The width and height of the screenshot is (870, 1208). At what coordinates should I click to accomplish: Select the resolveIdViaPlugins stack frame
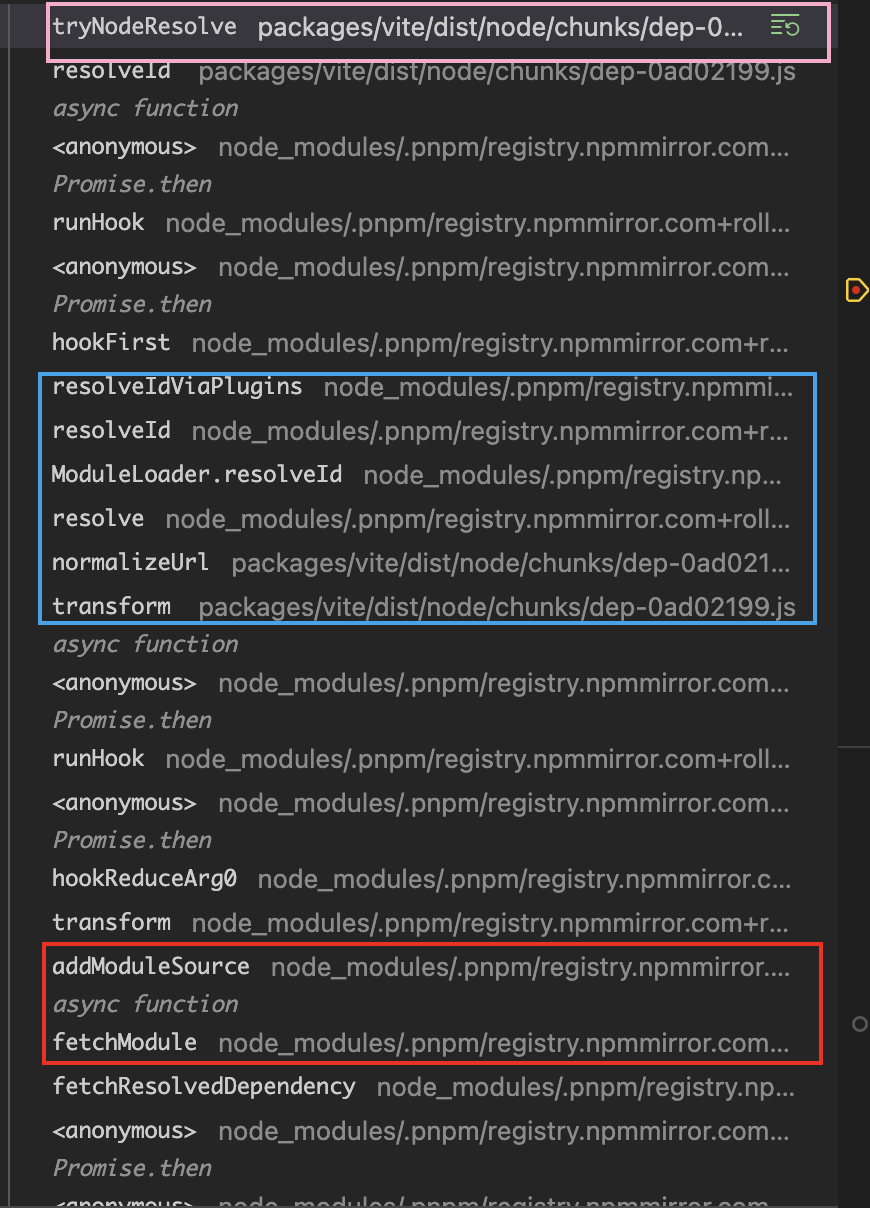click(177, 387)
